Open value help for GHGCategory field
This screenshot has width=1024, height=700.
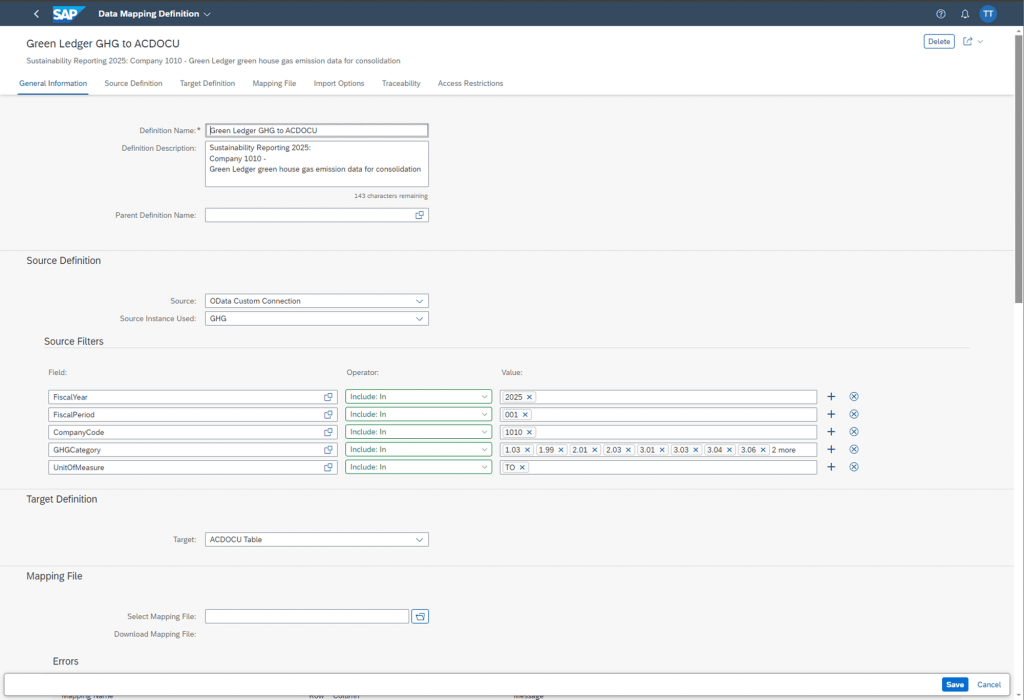pyautogui.click(x=328, y=450)
